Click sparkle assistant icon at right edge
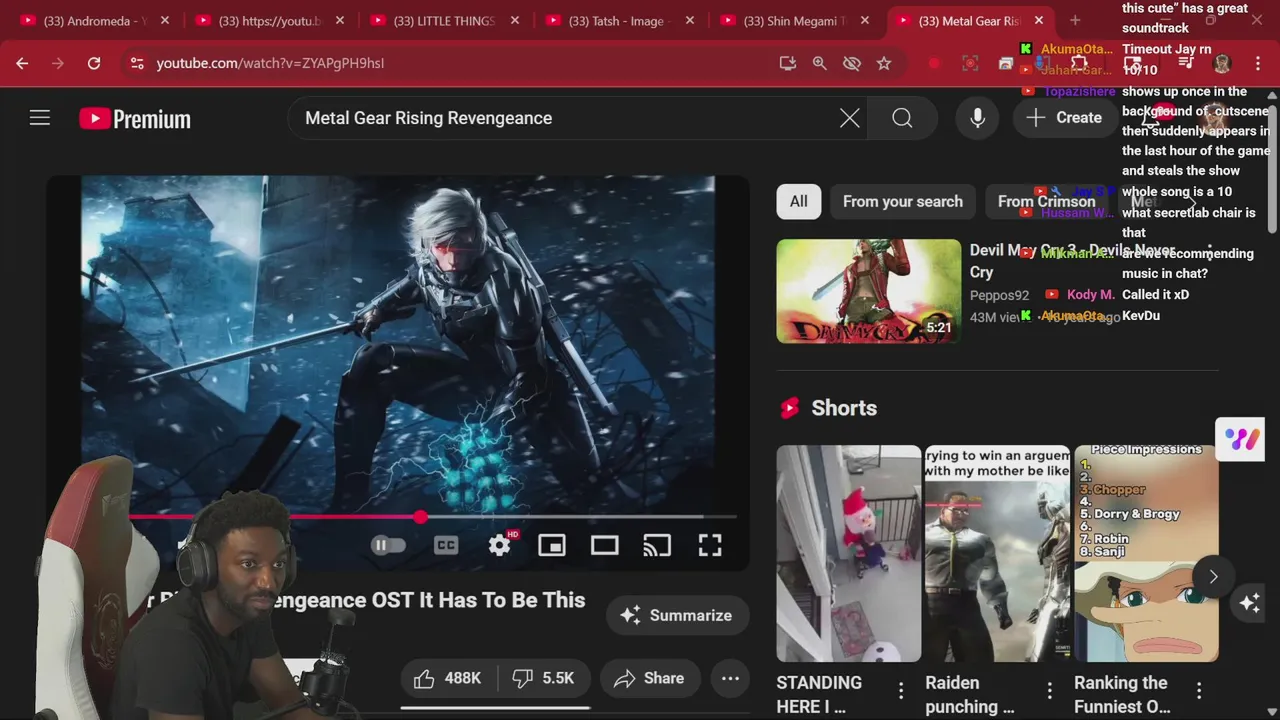 (x=1250, y=602)
